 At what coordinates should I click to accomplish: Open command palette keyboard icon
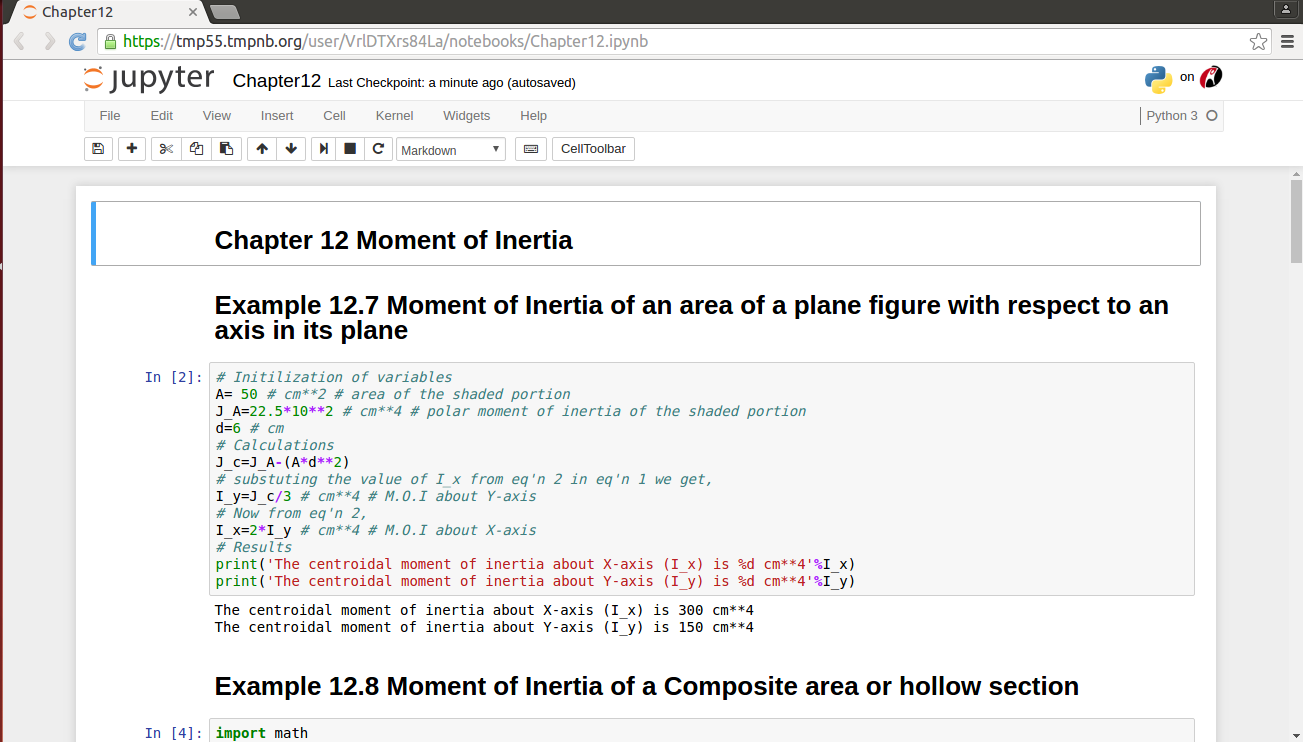point(531,149)
